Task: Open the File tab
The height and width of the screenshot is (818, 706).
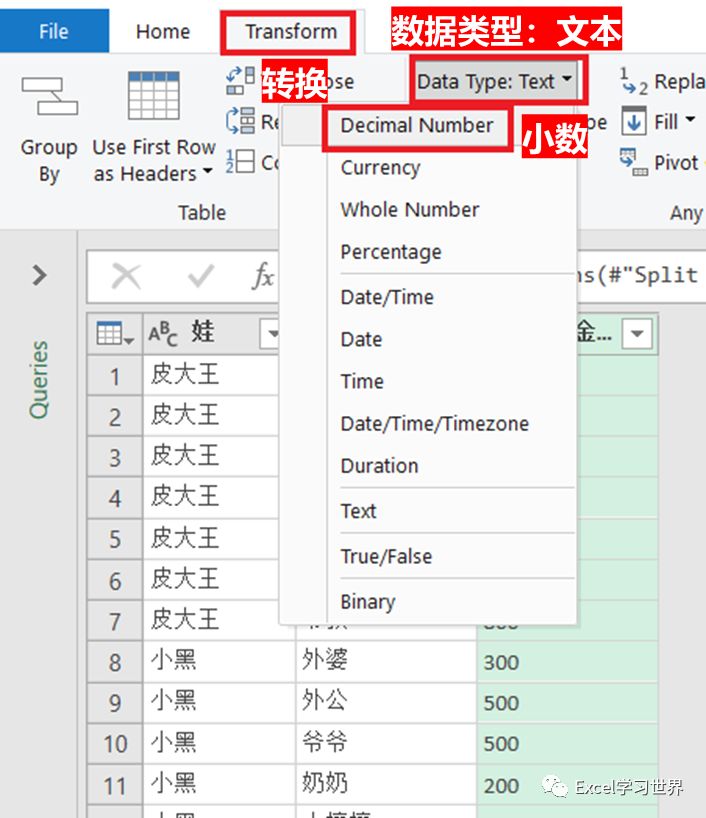Action: (x=54, y=31)
